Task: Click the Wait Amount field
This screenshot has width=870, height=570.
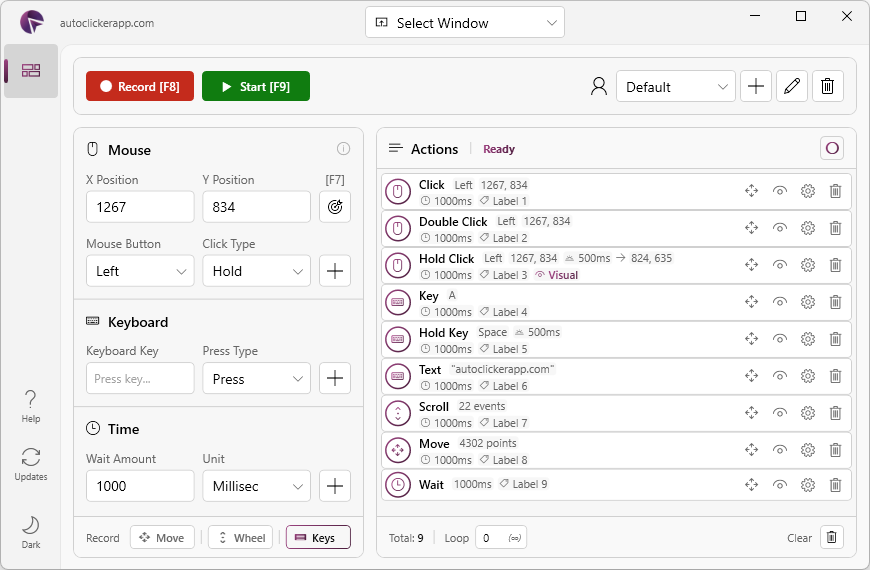Action: click(140, 486)
